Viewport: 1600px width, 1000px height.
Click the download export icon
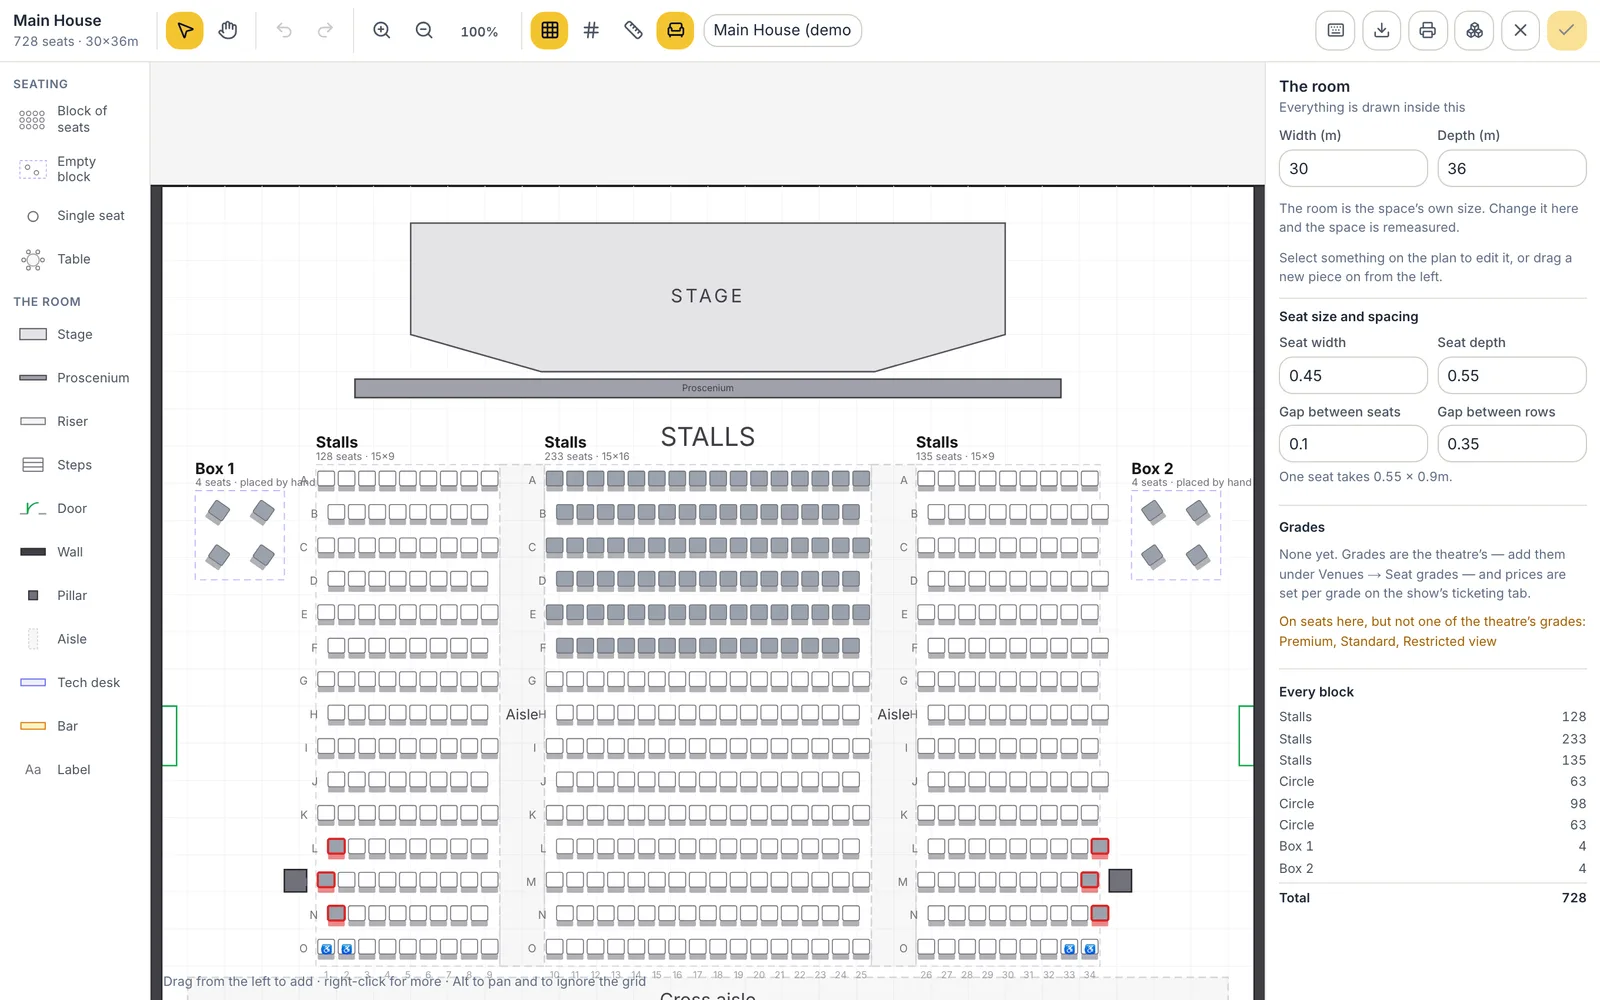(x=1381, y=30)
